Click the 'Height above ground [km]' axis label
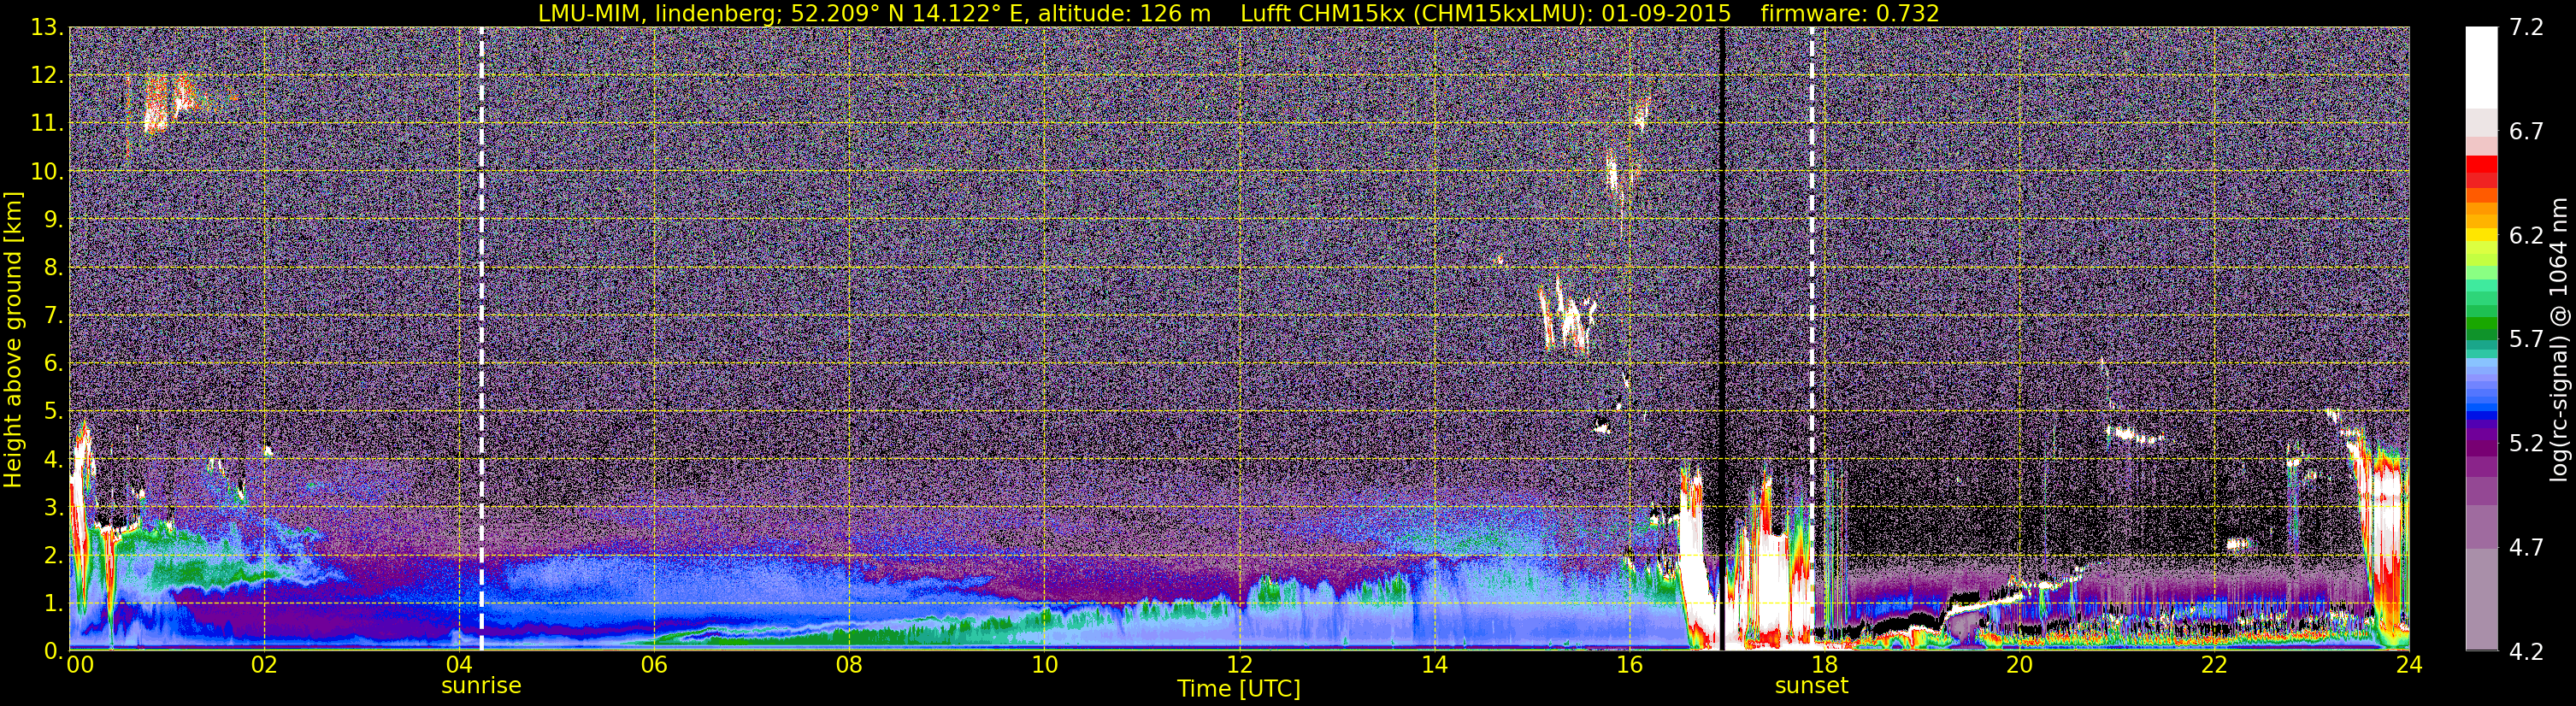The width and height of the screenshot is (2576, 706). [13, 339]
